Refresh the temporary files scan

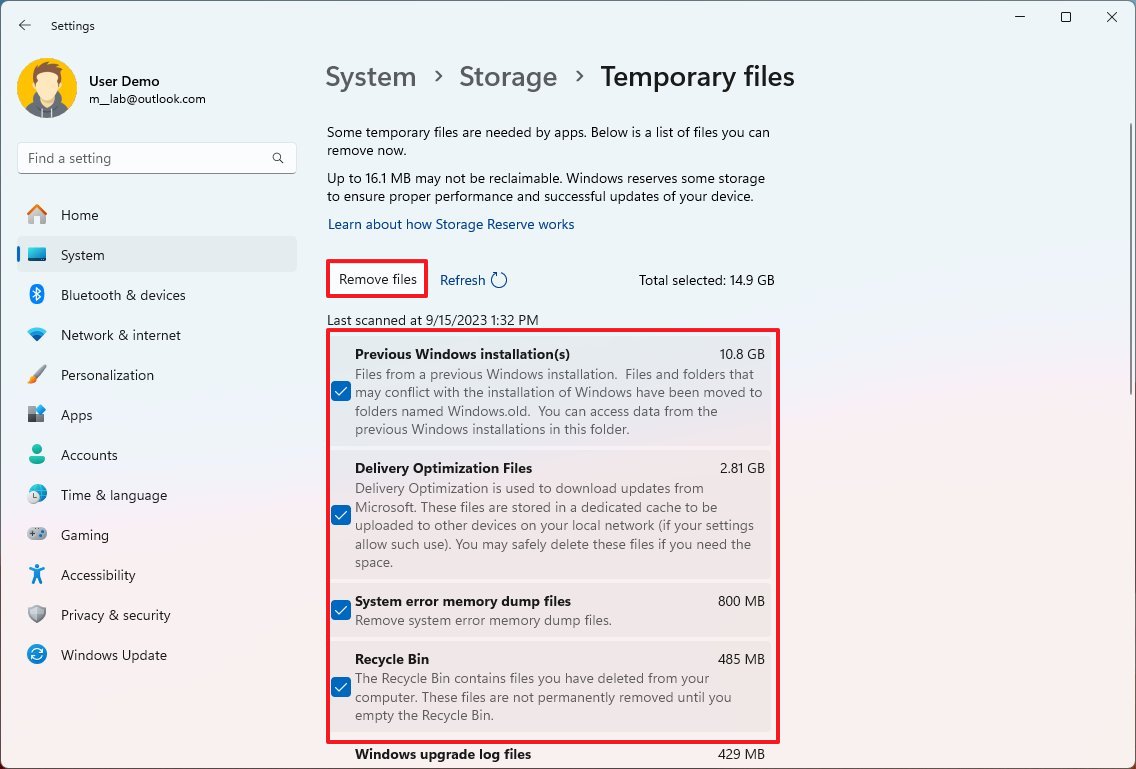tap(473, 280)
